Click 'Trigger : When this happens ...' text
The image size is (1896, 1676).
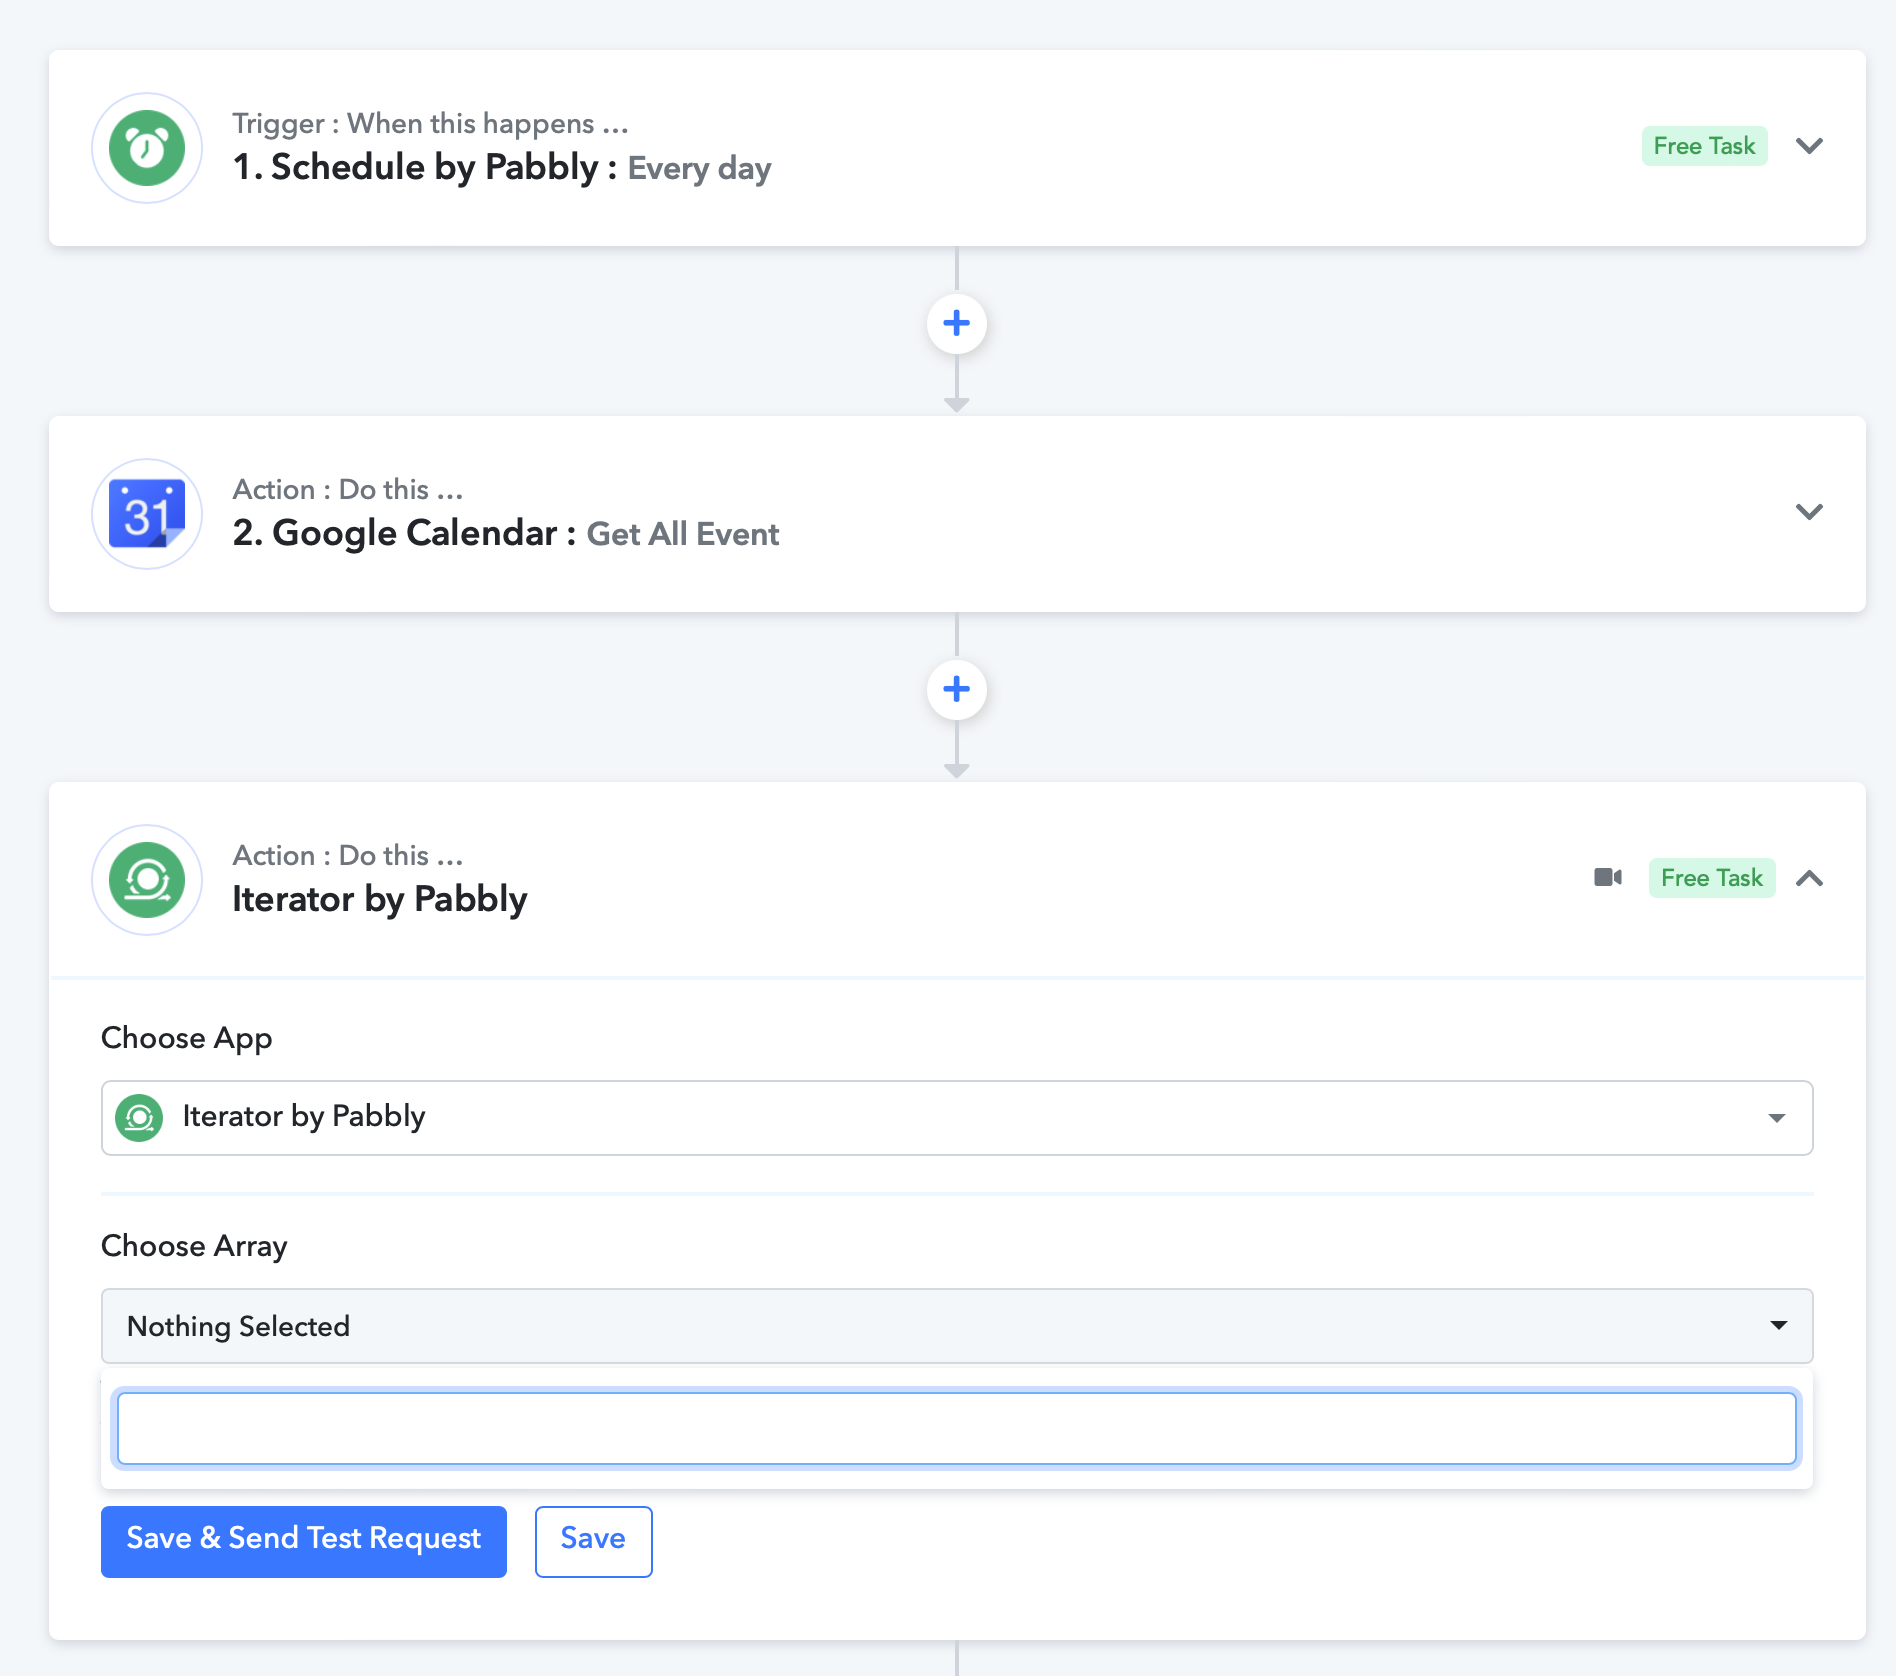pos(431,123)
